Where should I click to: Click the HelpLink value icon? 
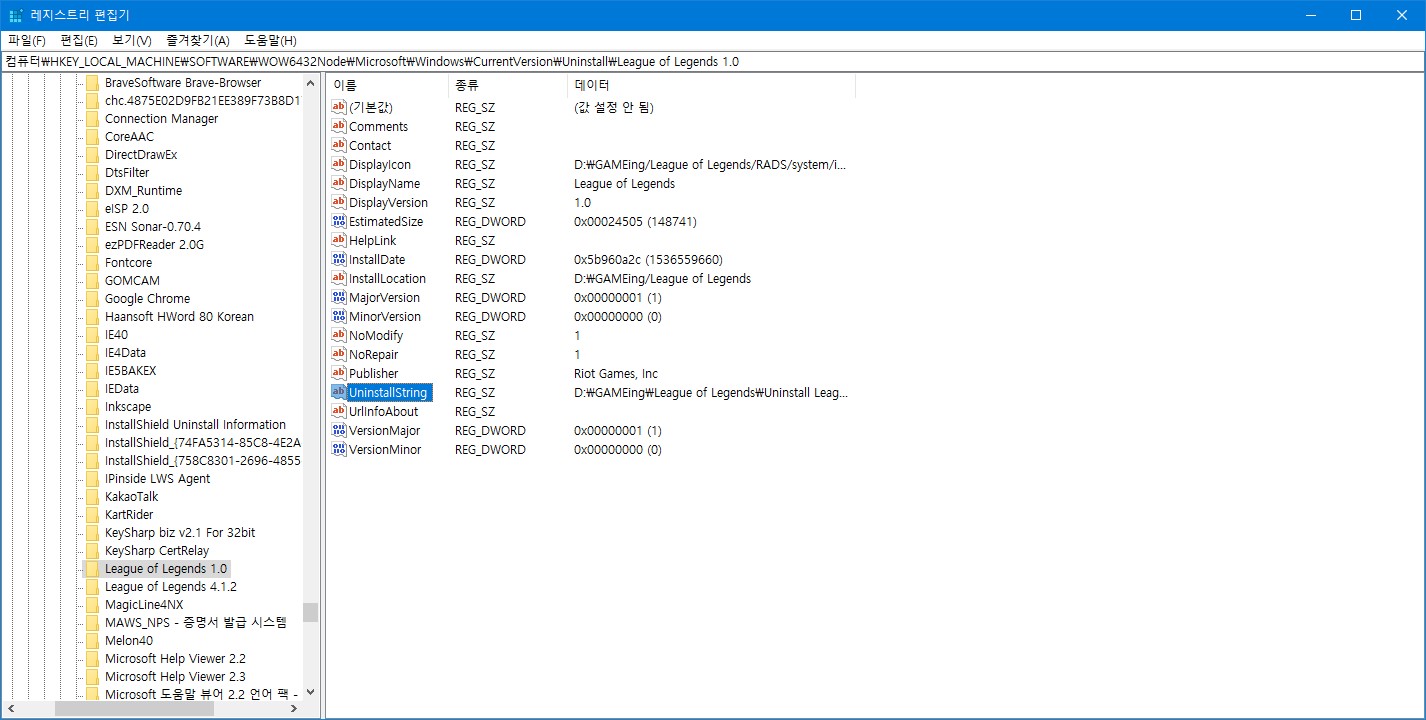[x=339, y=240]
